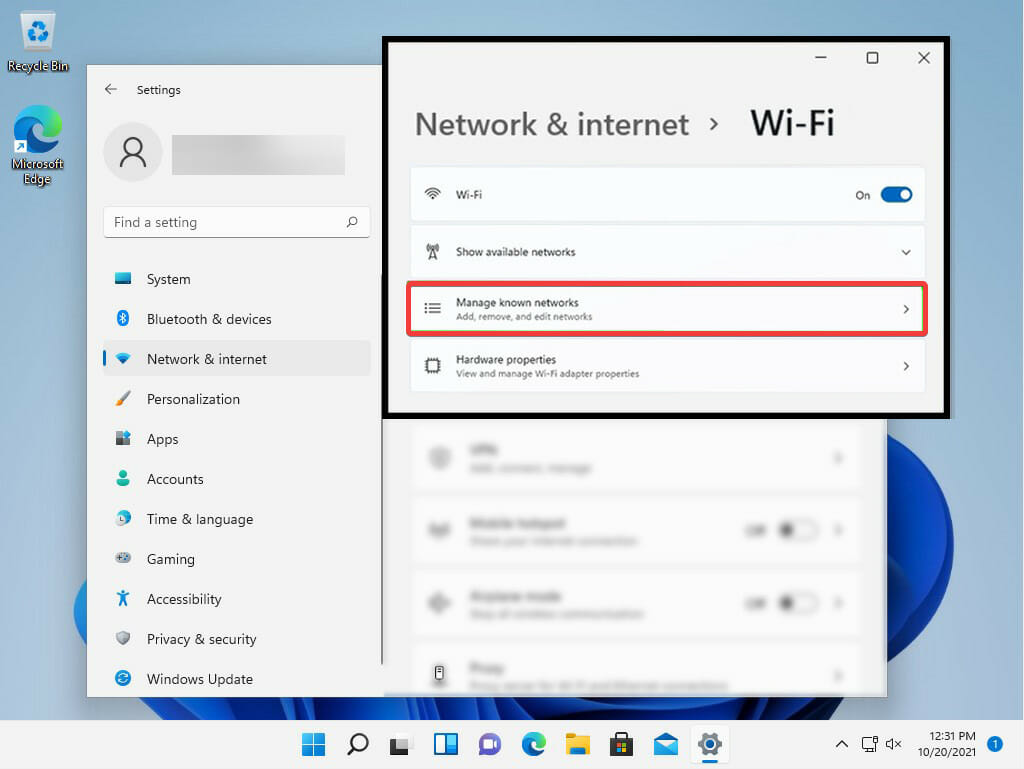This screenshot has height=769, width=1024.
Task: Toggle the Mobile hotspot switch
Action: 798,530
